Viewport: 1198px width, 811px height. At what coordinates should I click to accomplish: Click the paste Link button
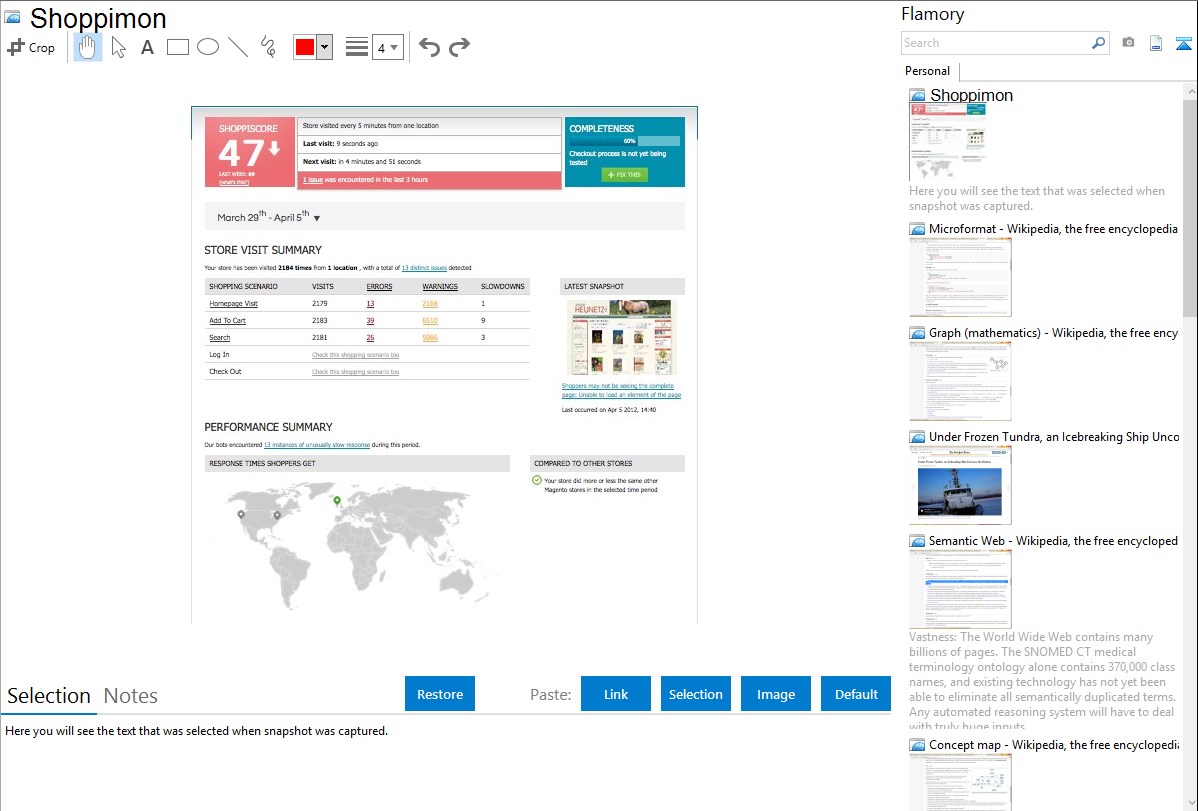(616, 694)
